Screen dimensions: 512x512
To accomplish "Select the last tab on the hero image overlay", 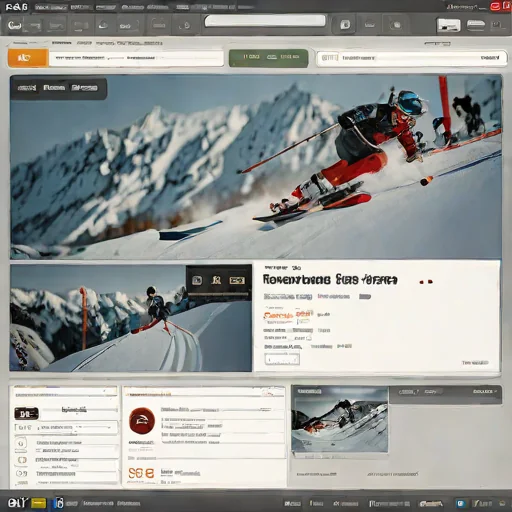I will 85,88.
